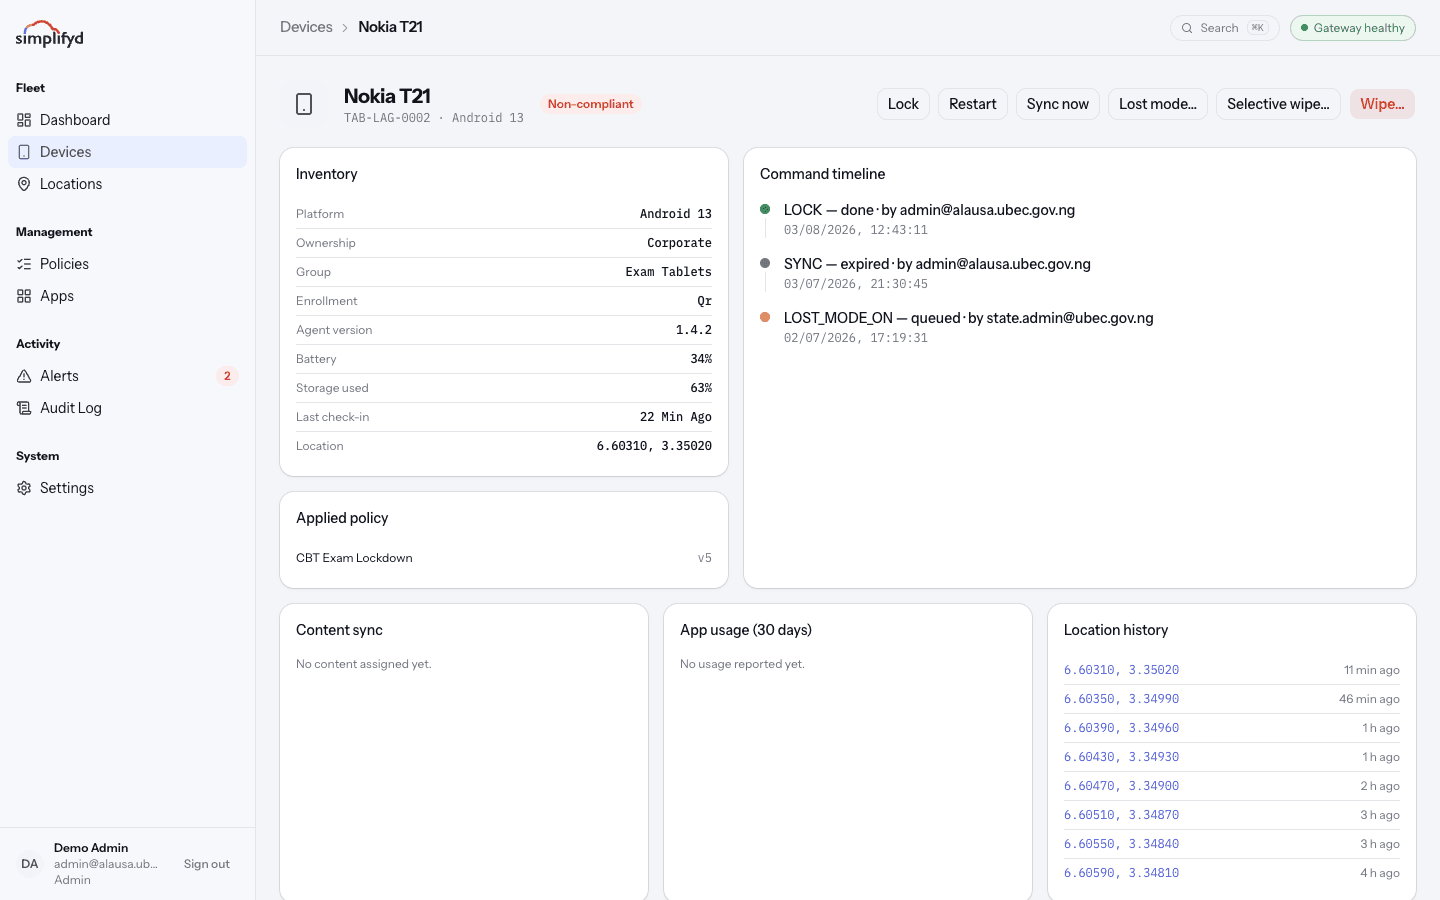Click the Qr enrollment value

705,301
